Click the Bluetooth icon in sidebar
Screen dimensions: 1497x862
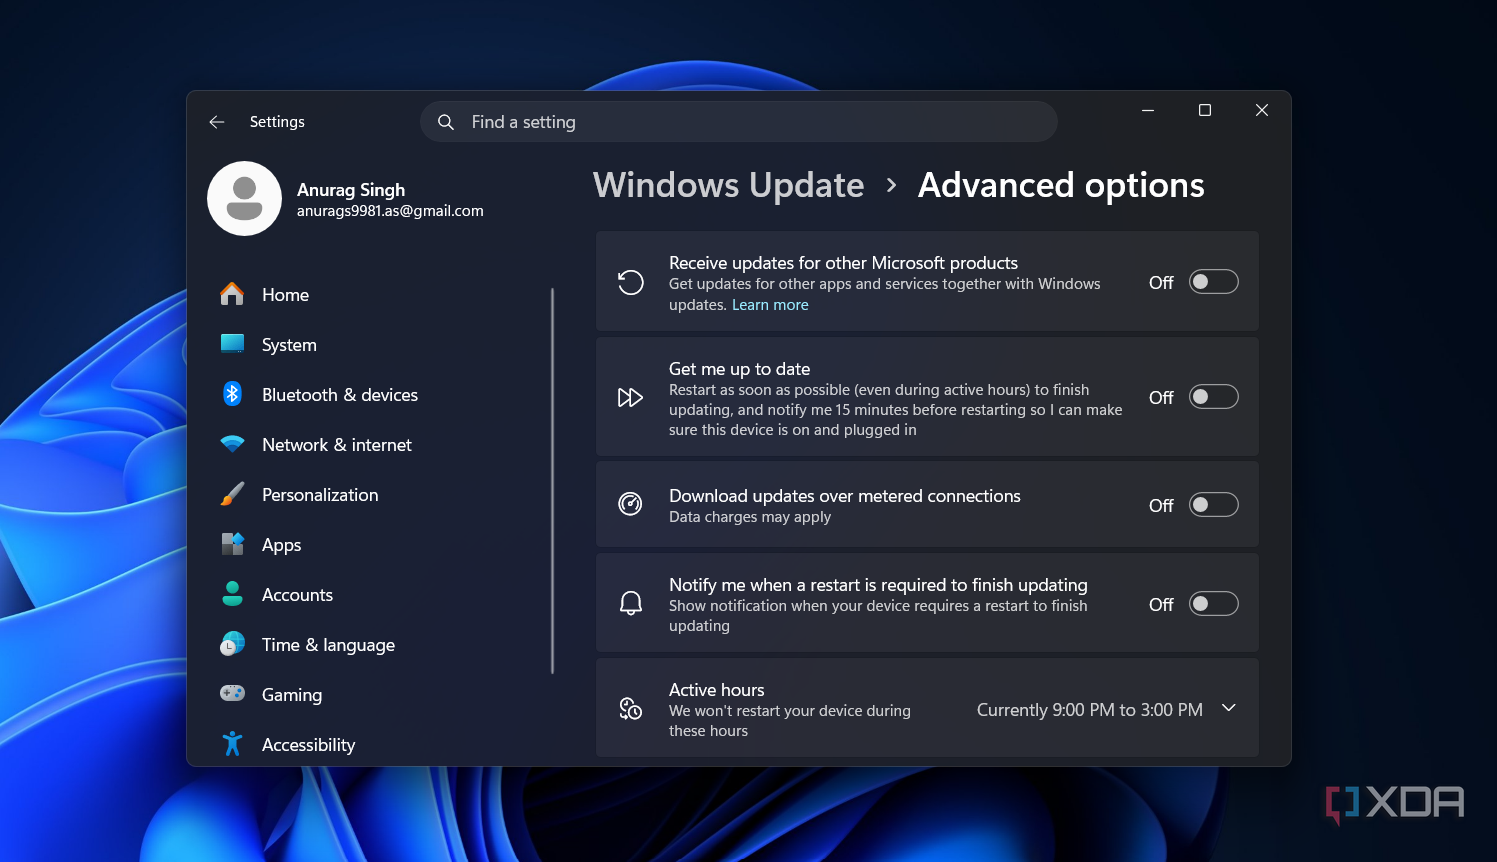point(232,394)
